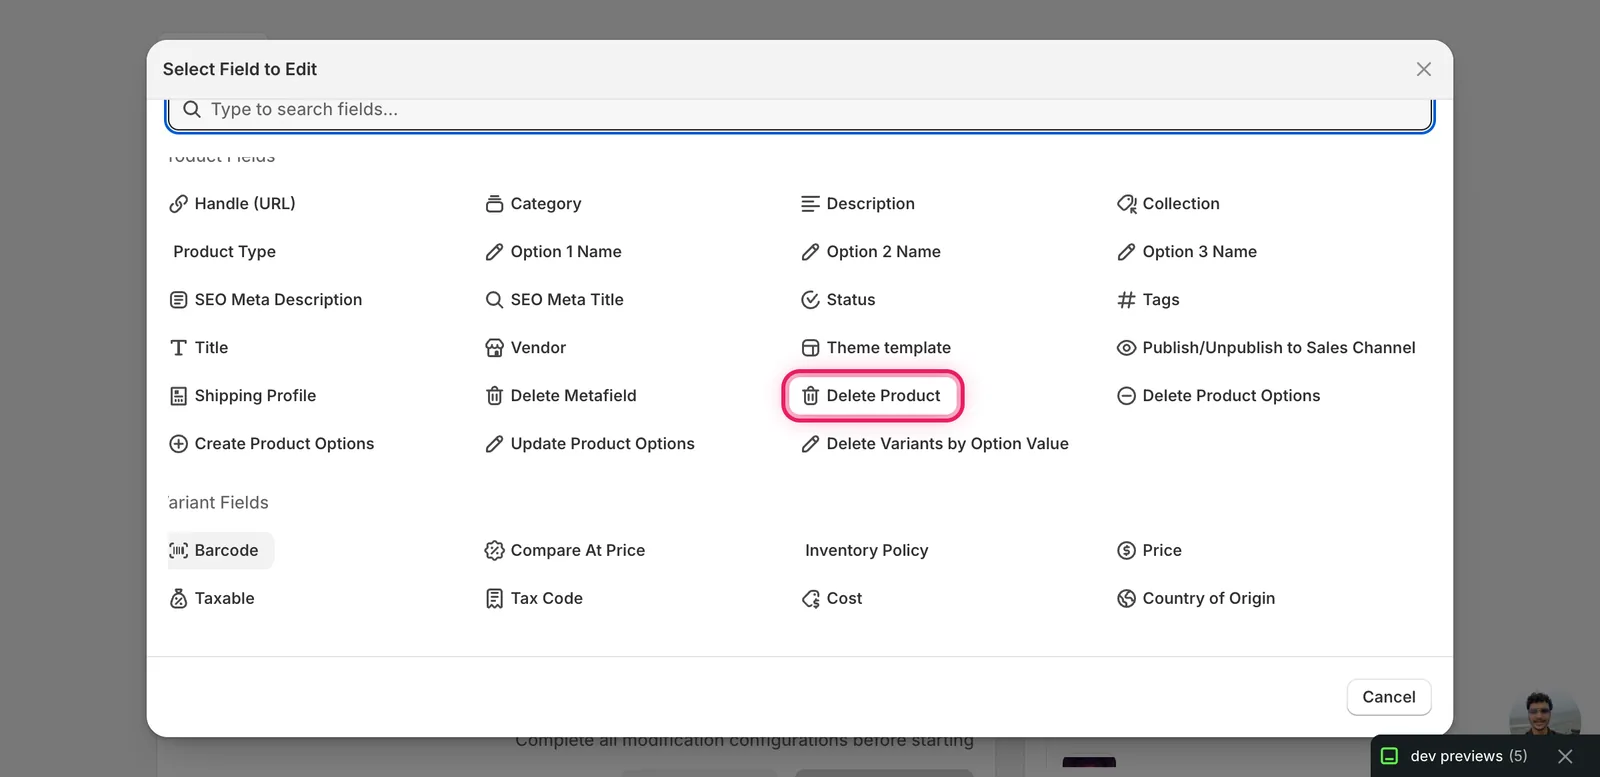Choose Update Product Options field

click(x=590, y=444)
